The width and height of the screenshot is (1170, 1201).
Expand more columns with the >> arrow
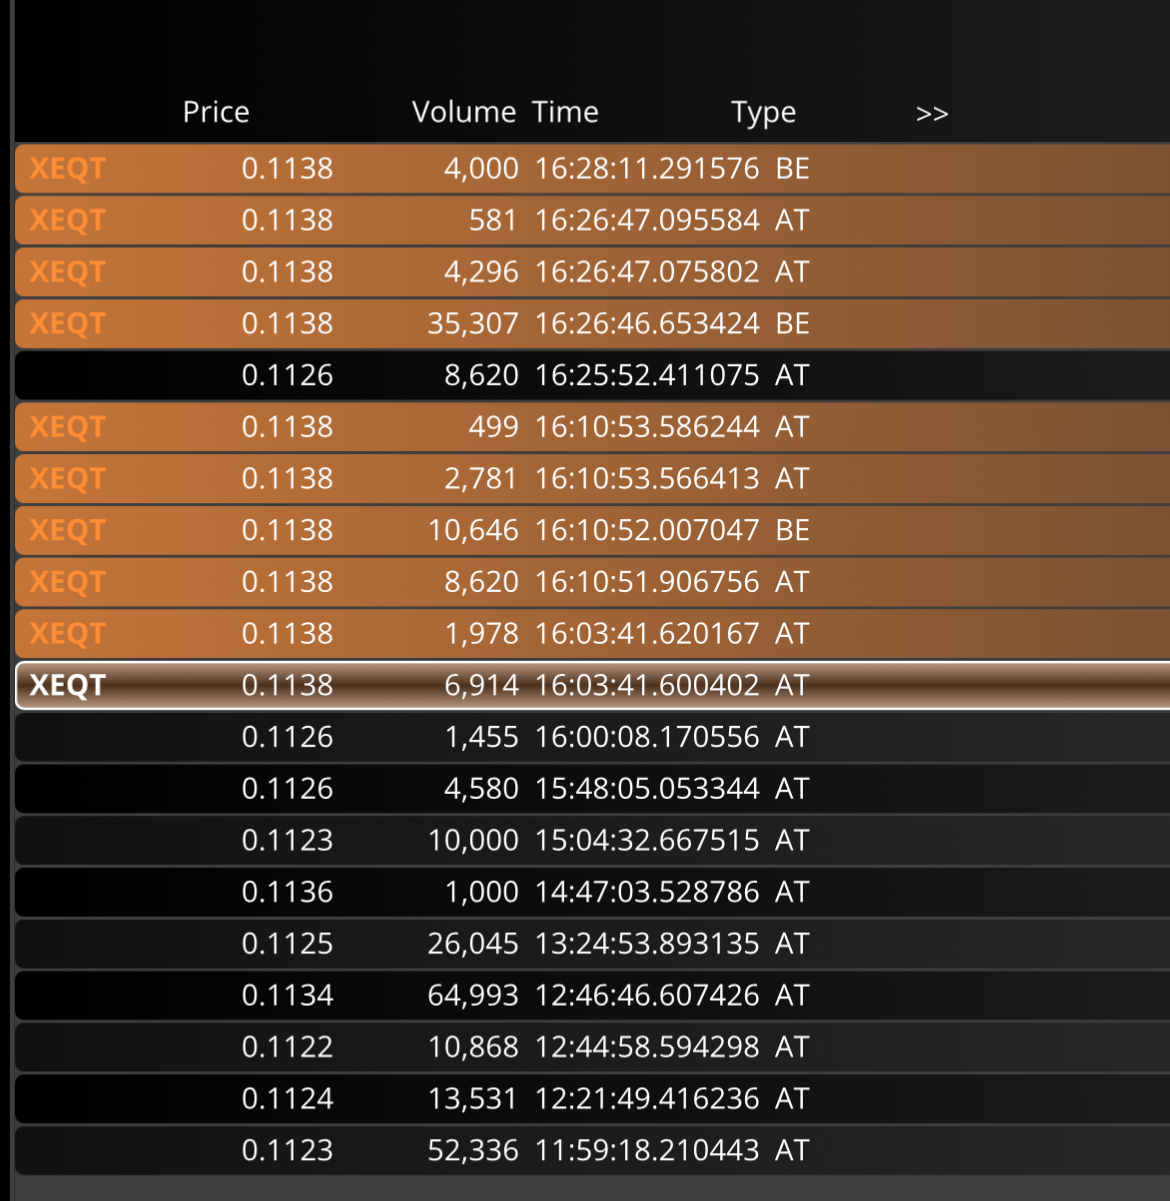click(931, 114)
